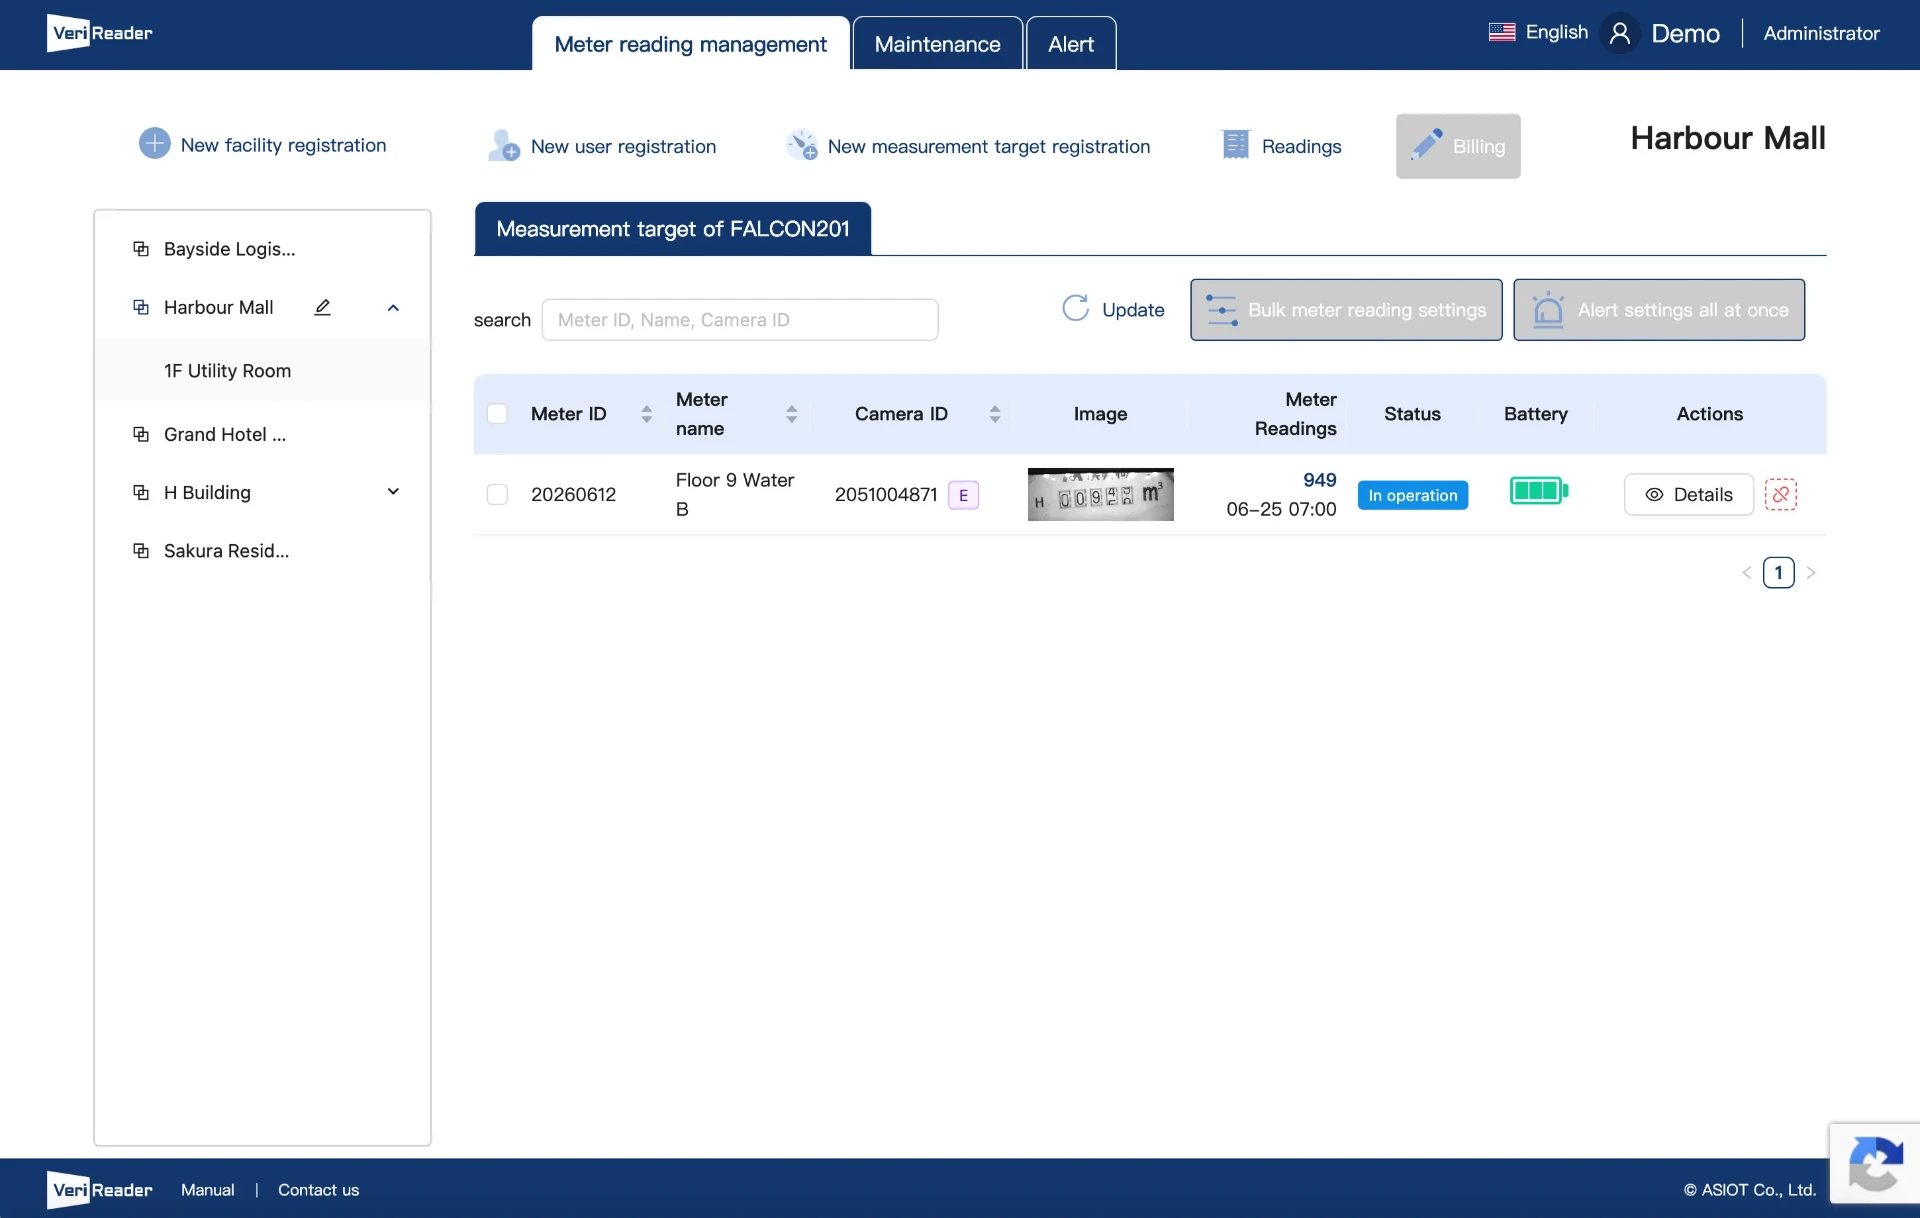Open the meter image thumbnail
1920x1218 pixels.
(x=1100, y=495)
